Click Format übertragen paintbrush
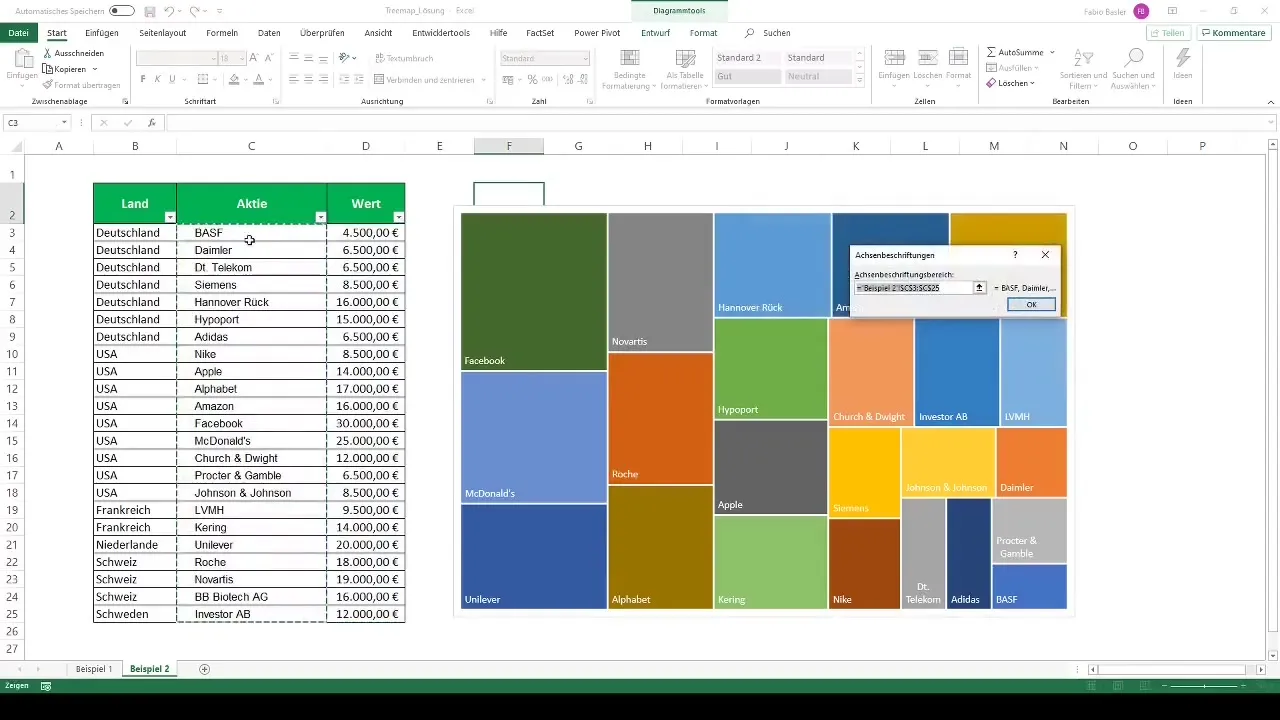Viewport: 1280px width, 720px height. (81, 85)
